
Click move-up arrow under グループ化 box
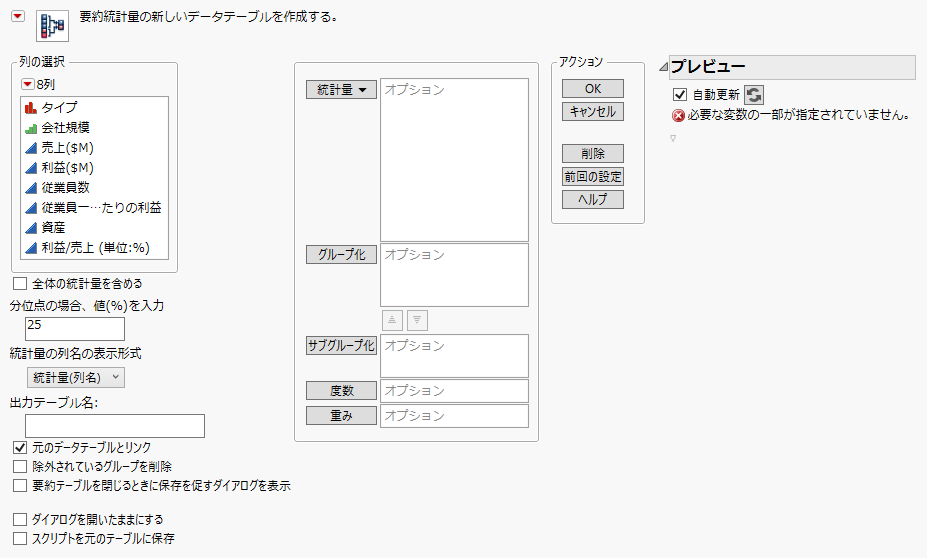click(392, 320)
